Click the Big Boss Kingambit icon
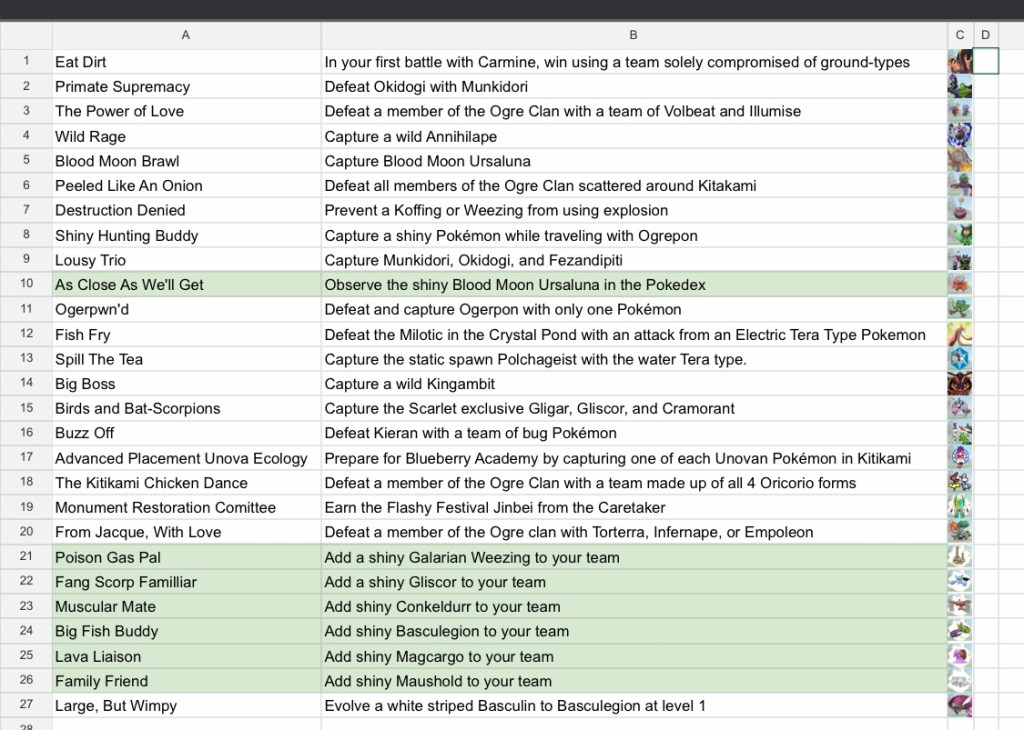1024x730 pixels. click(960, 384)
